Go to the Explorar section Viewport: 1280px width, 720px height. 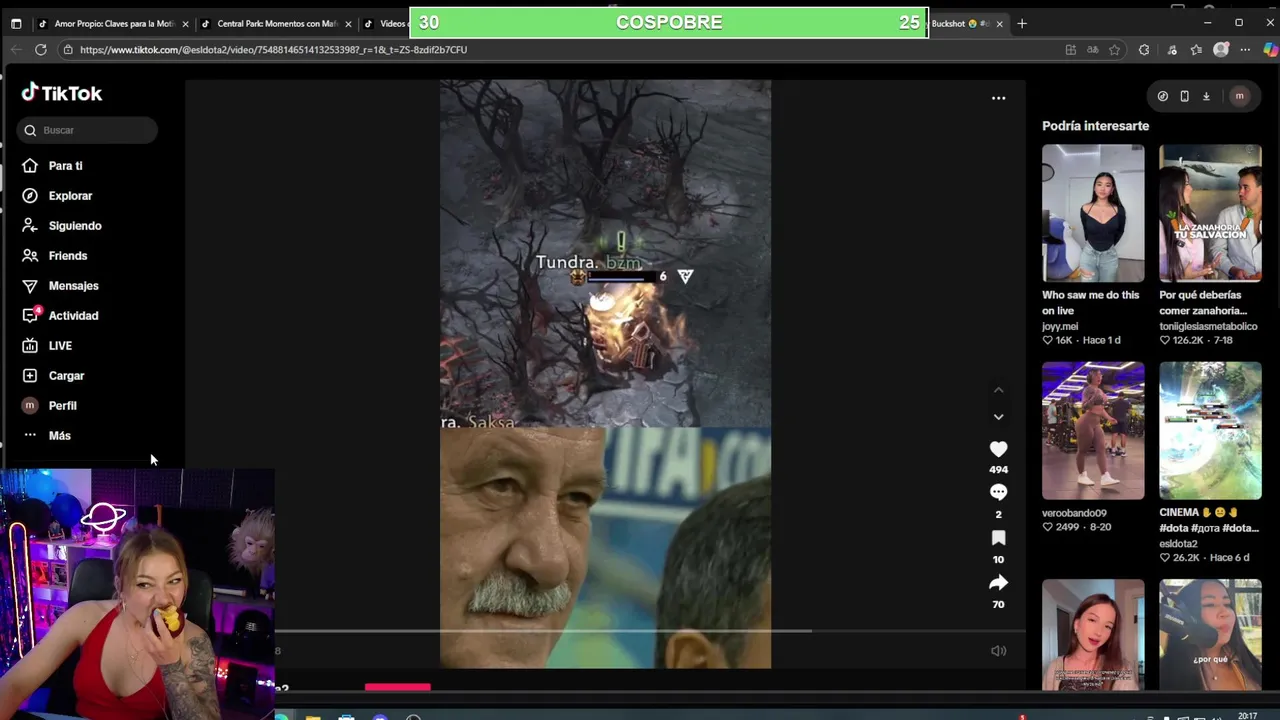[70, 196]
